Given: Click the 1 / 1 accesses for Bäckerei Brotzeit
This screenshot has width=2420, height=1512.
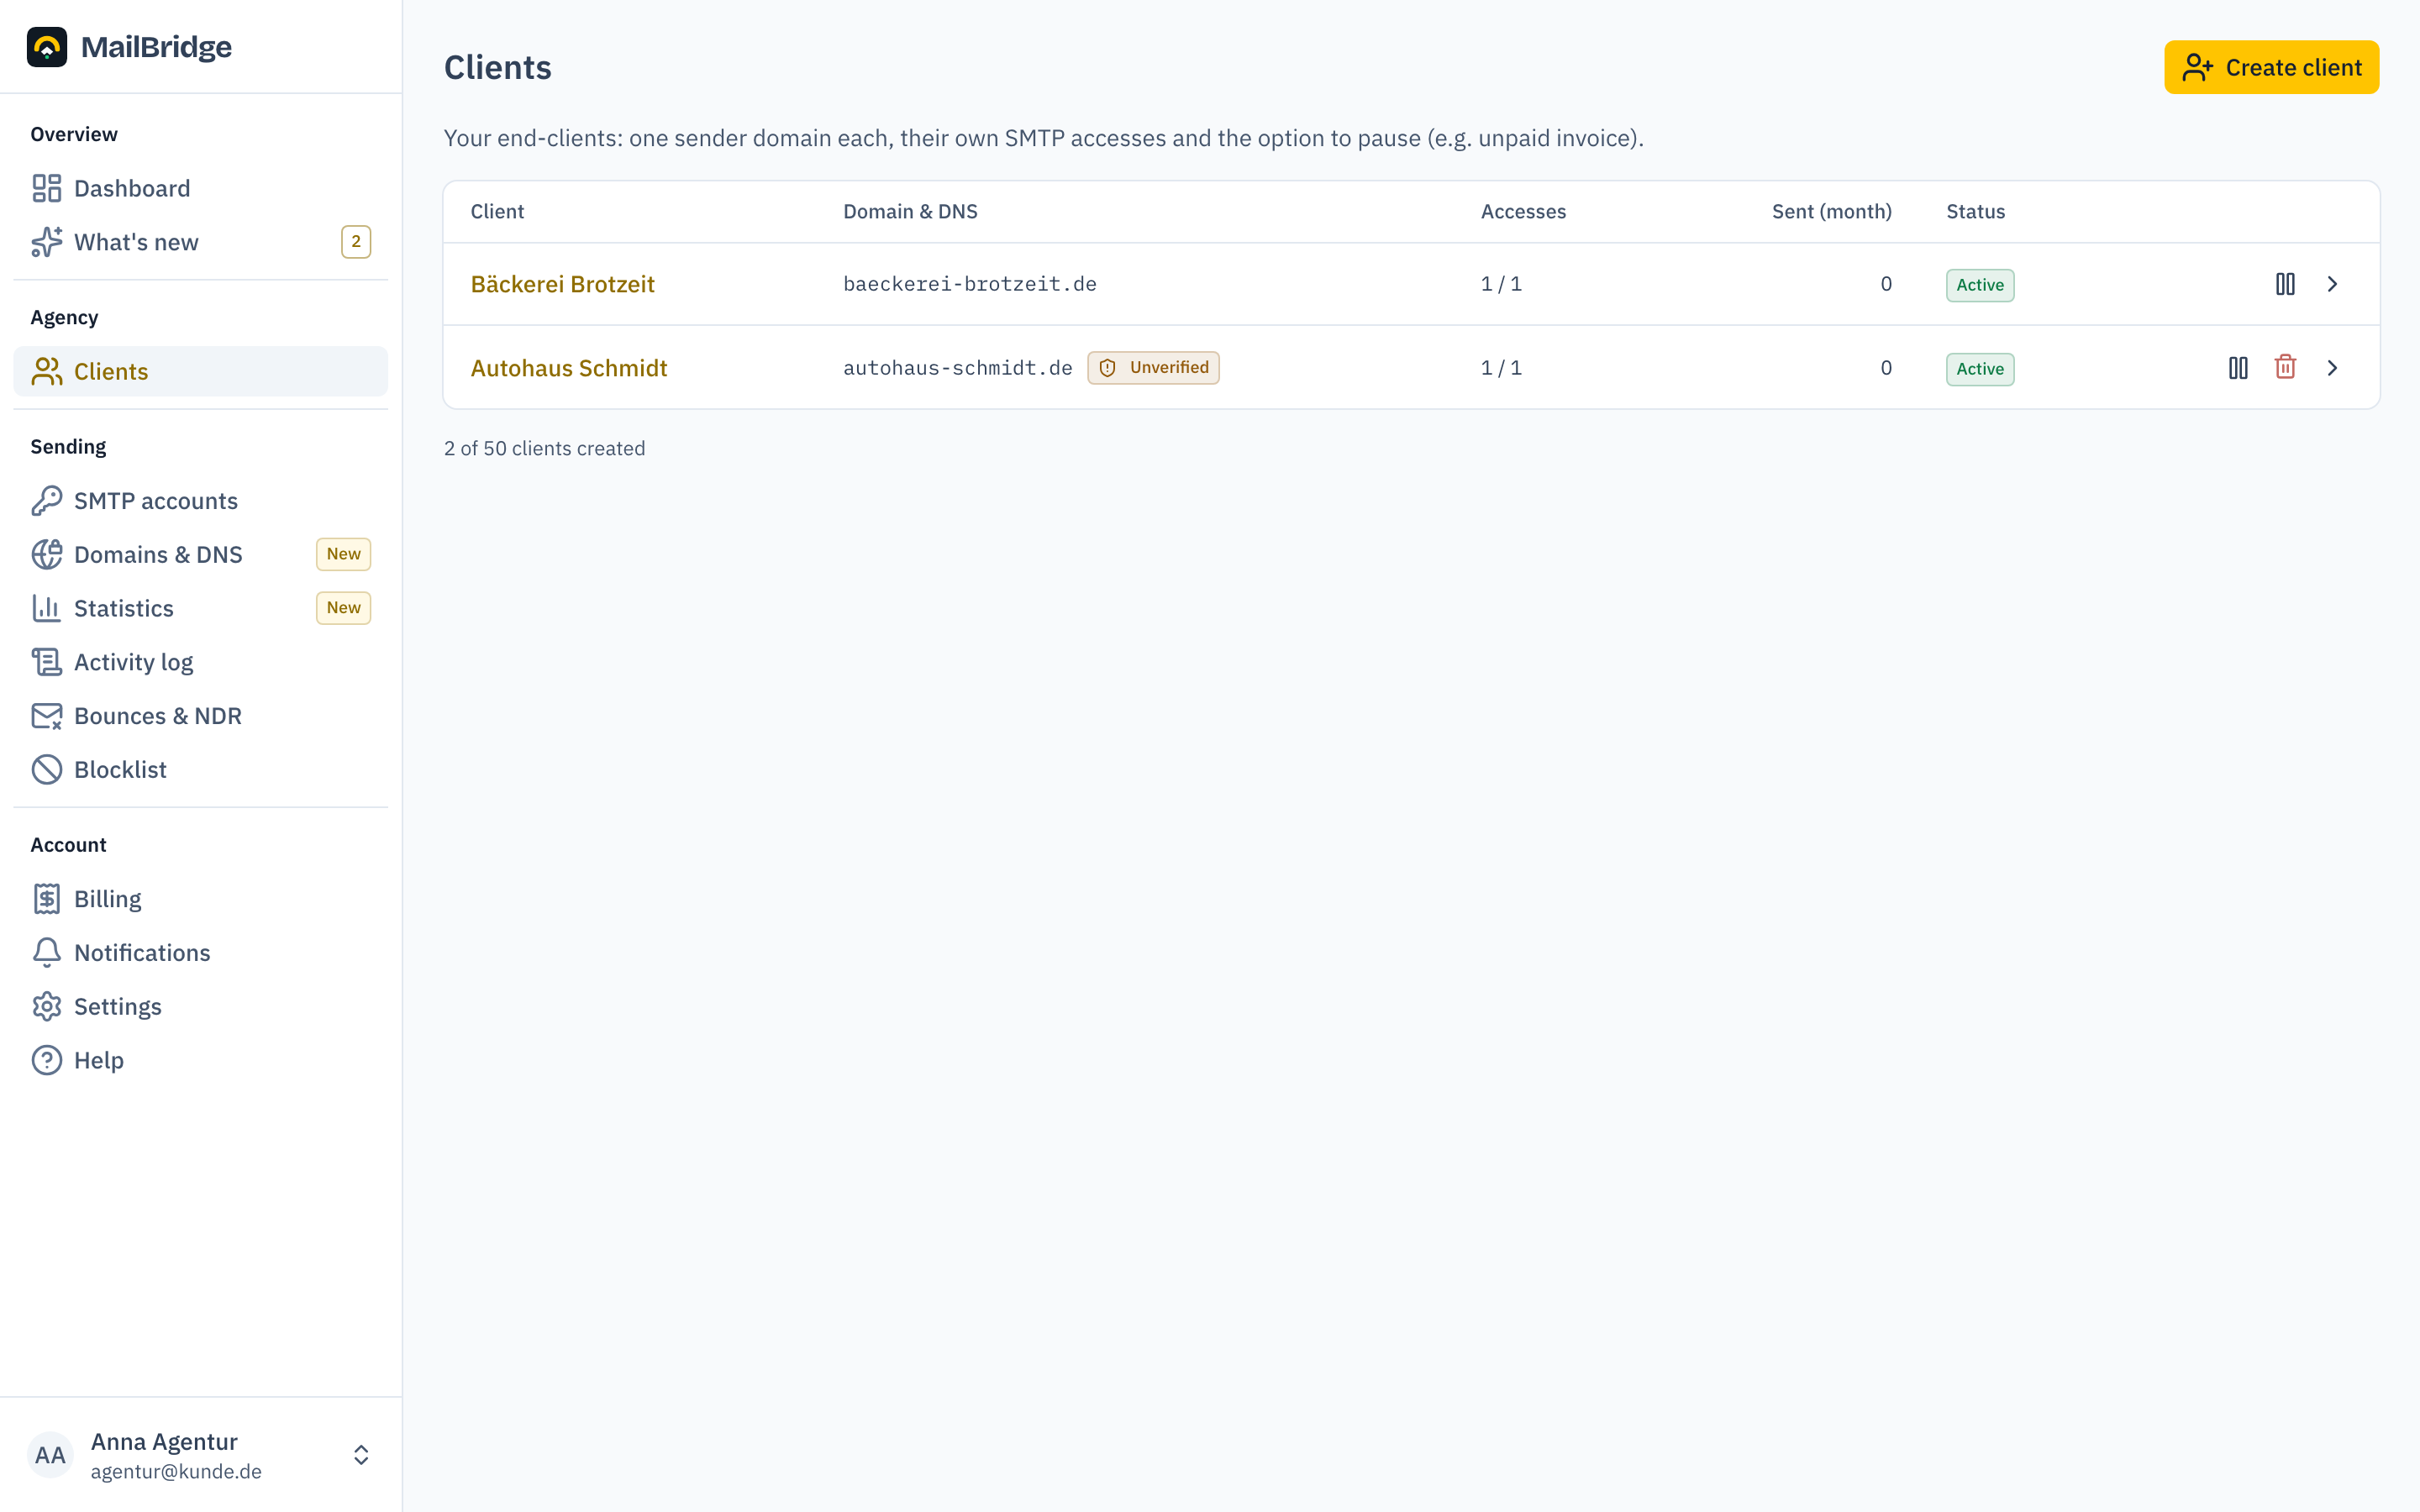Looking at the screenshot, I should coord(1501,284).
